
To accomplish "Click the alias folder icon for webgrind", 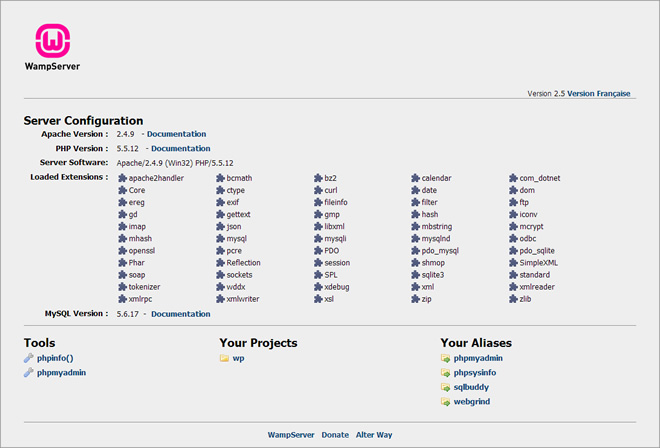I will pyautogui.click(x=445, y=402).
